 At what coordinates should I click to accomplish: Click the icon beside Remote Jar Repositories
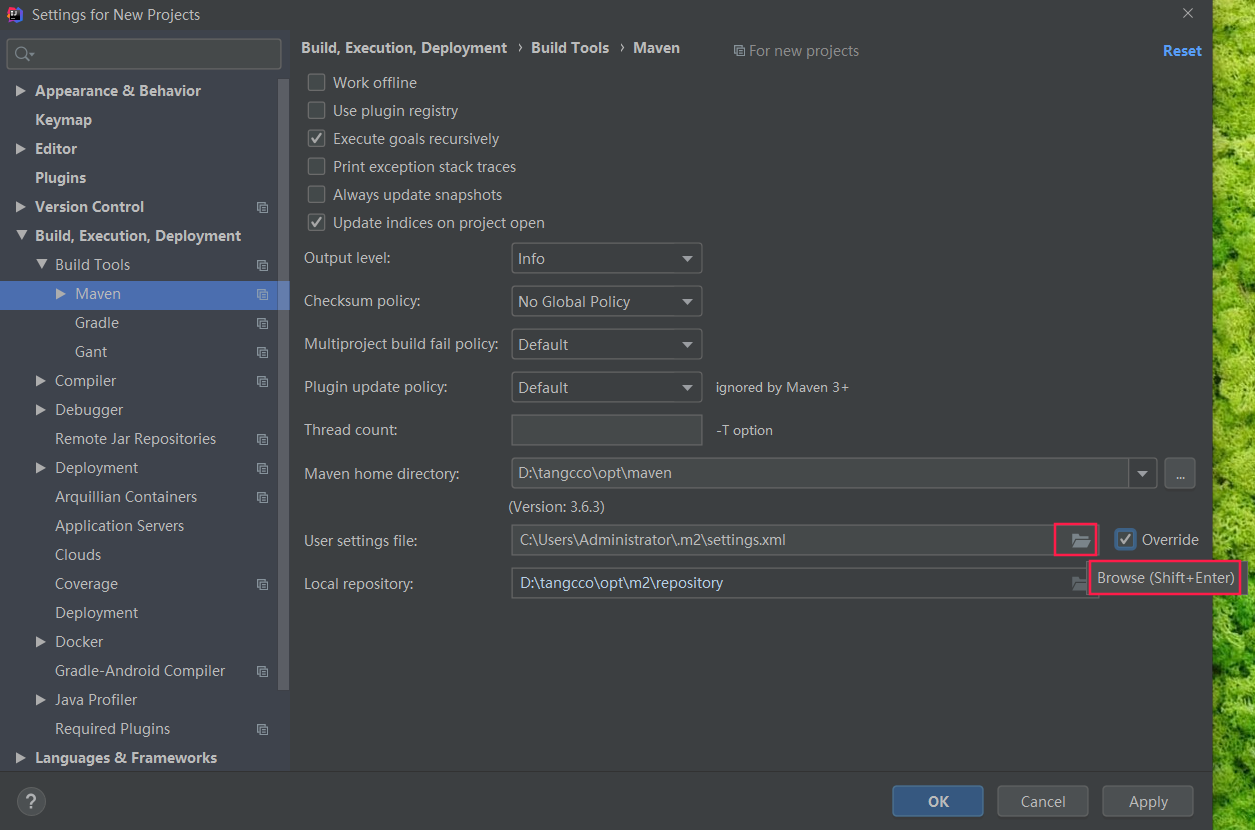pos(262,439)
